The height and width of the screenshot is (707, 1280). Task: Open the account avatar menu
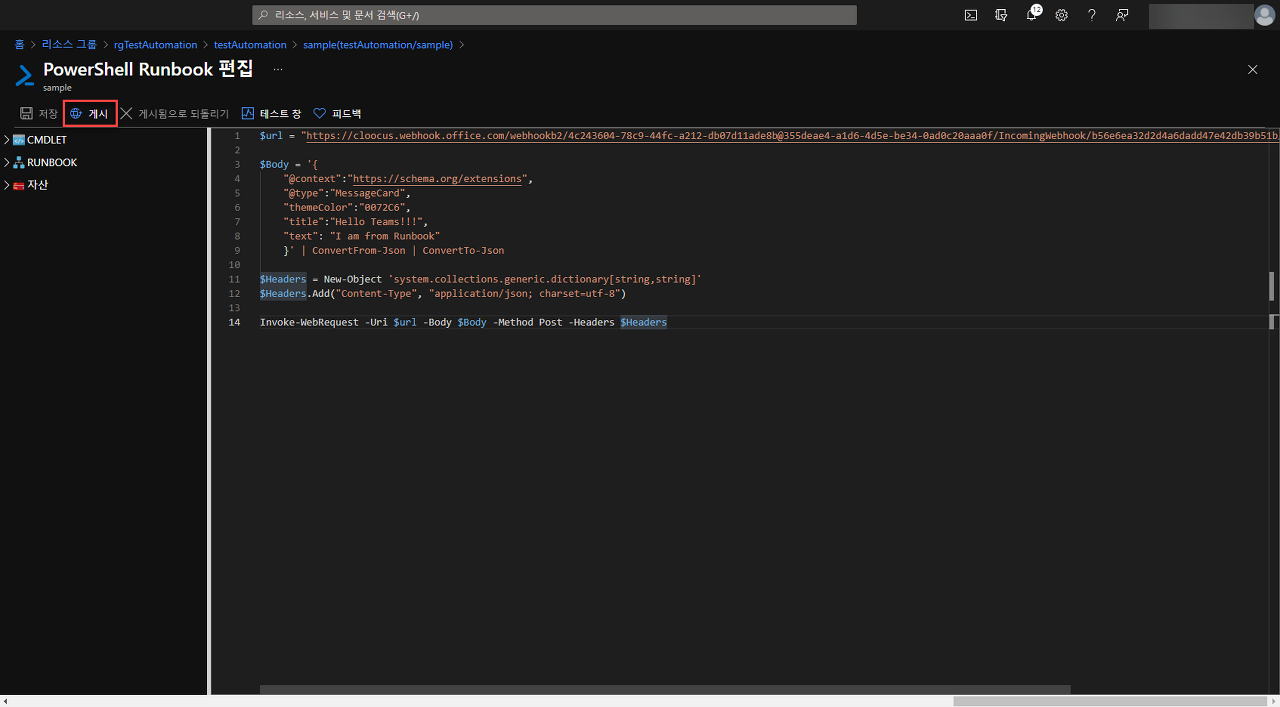(1266, 15)
